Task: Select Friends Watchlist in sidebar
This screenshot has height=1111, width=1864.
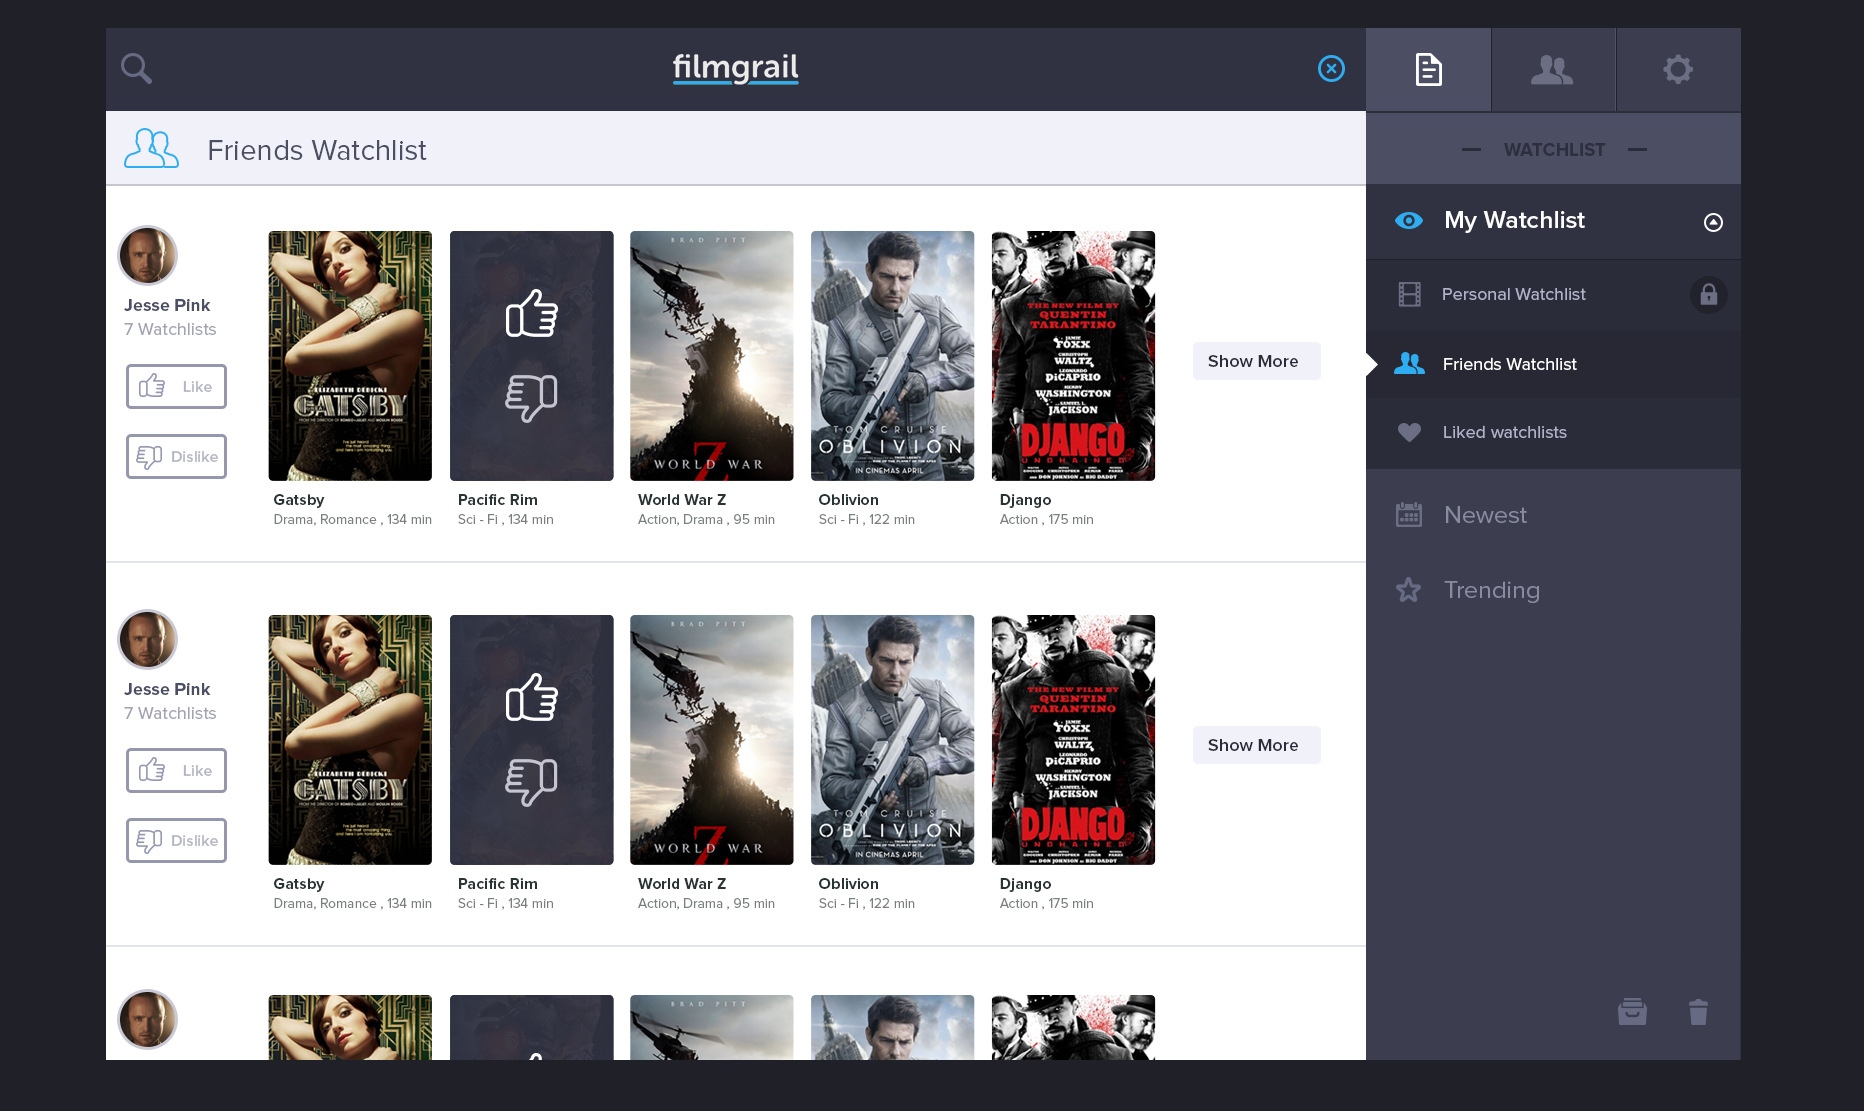Action: click(x=1553, y=364)
